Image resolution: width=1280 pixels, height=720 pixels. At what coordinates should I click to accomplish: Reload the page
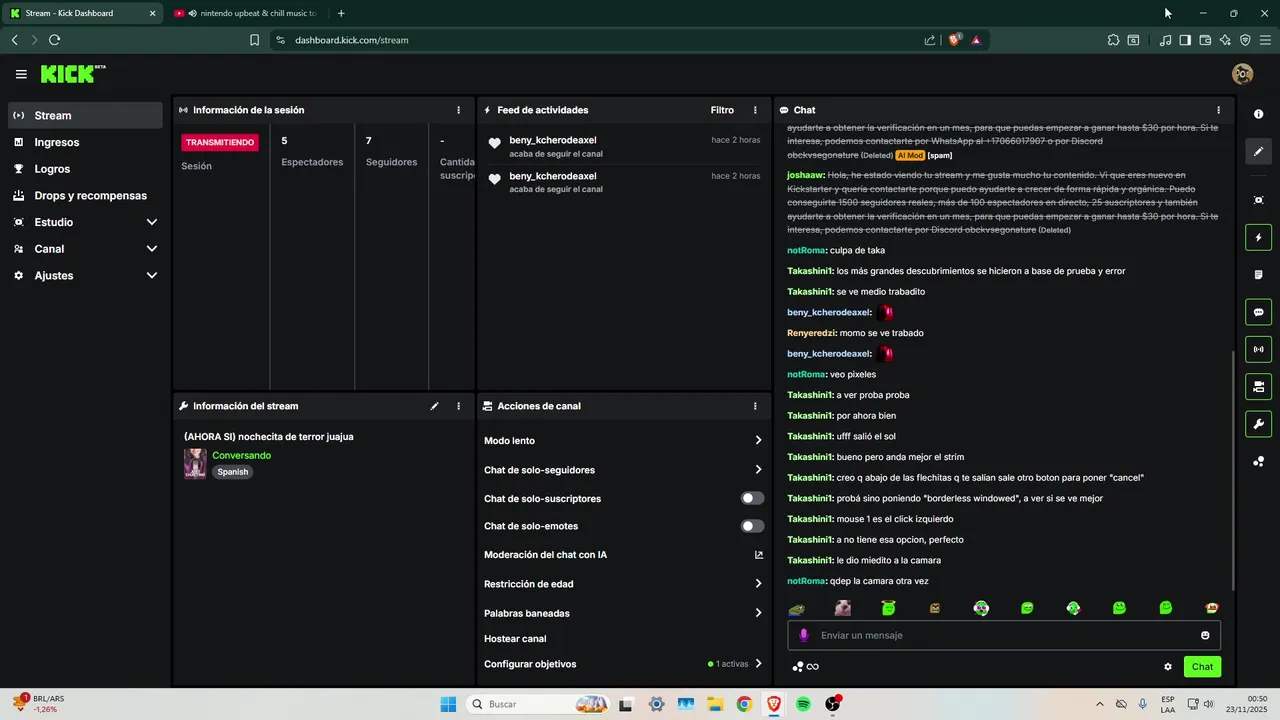[x=54, y=40]
